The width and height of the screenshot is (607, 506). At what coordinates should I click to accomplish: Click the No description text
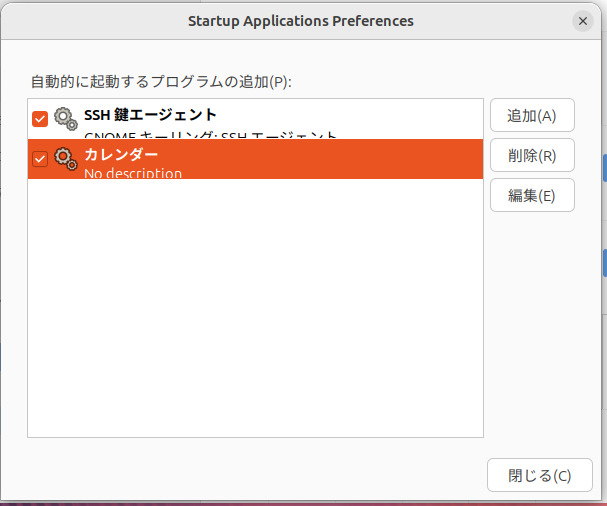click(133, 173)
